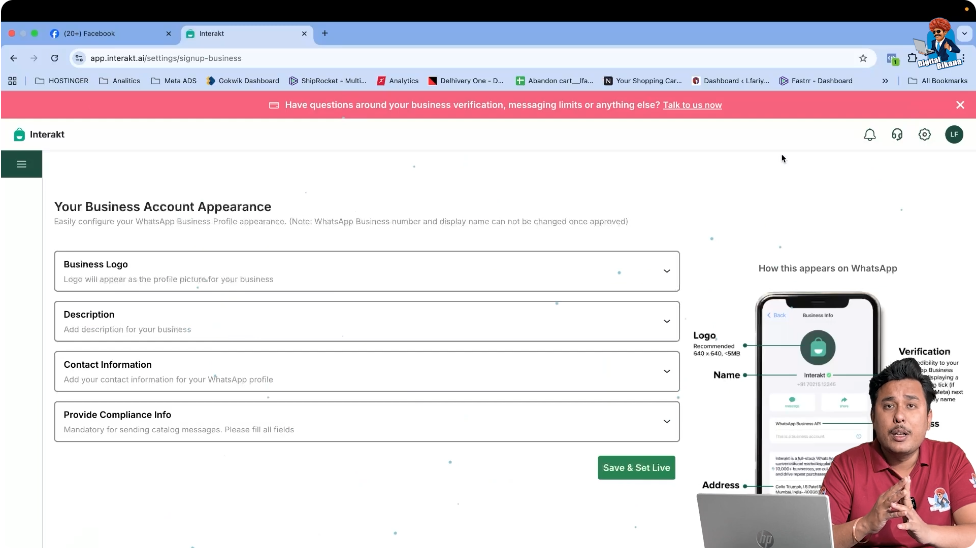Open the tab search dropdown arrow
Viewport: 978px width, 549px height.
point(964,34)
